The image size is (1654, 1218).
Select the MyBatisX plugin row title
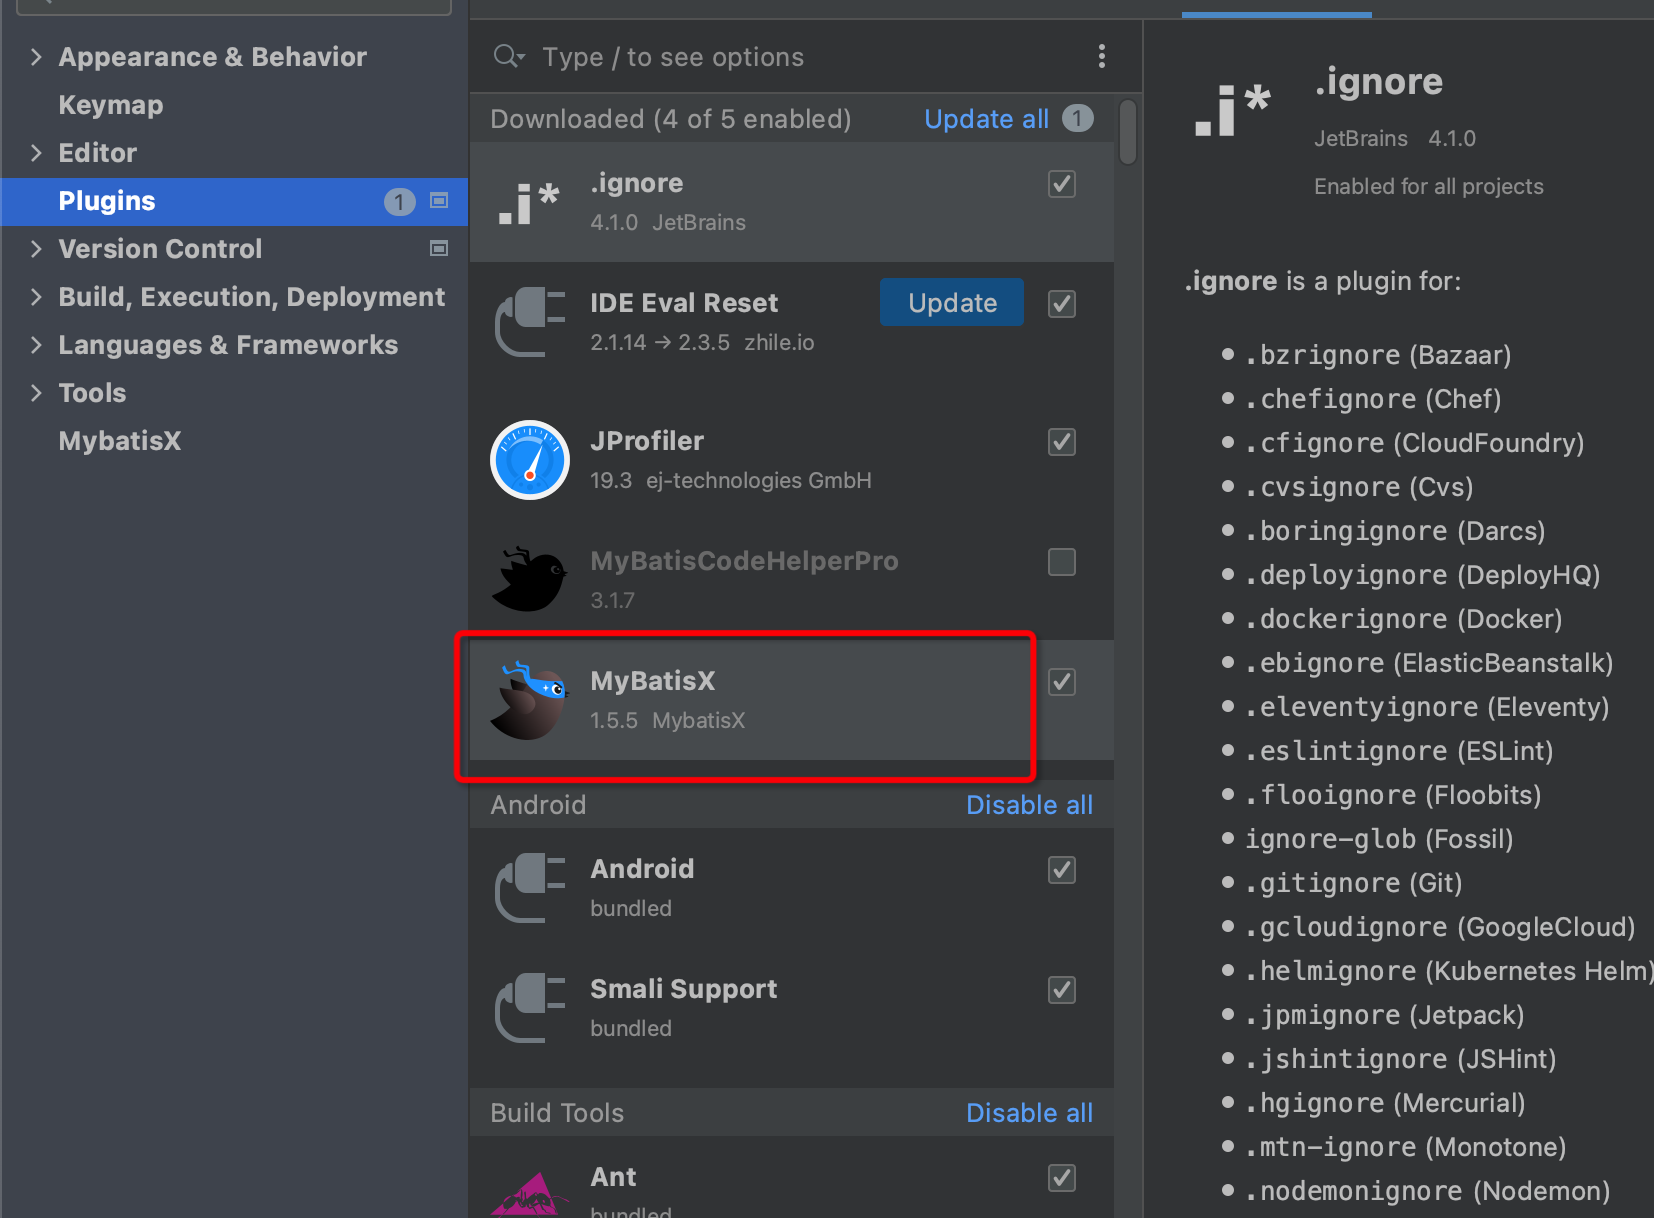point(653,681)
